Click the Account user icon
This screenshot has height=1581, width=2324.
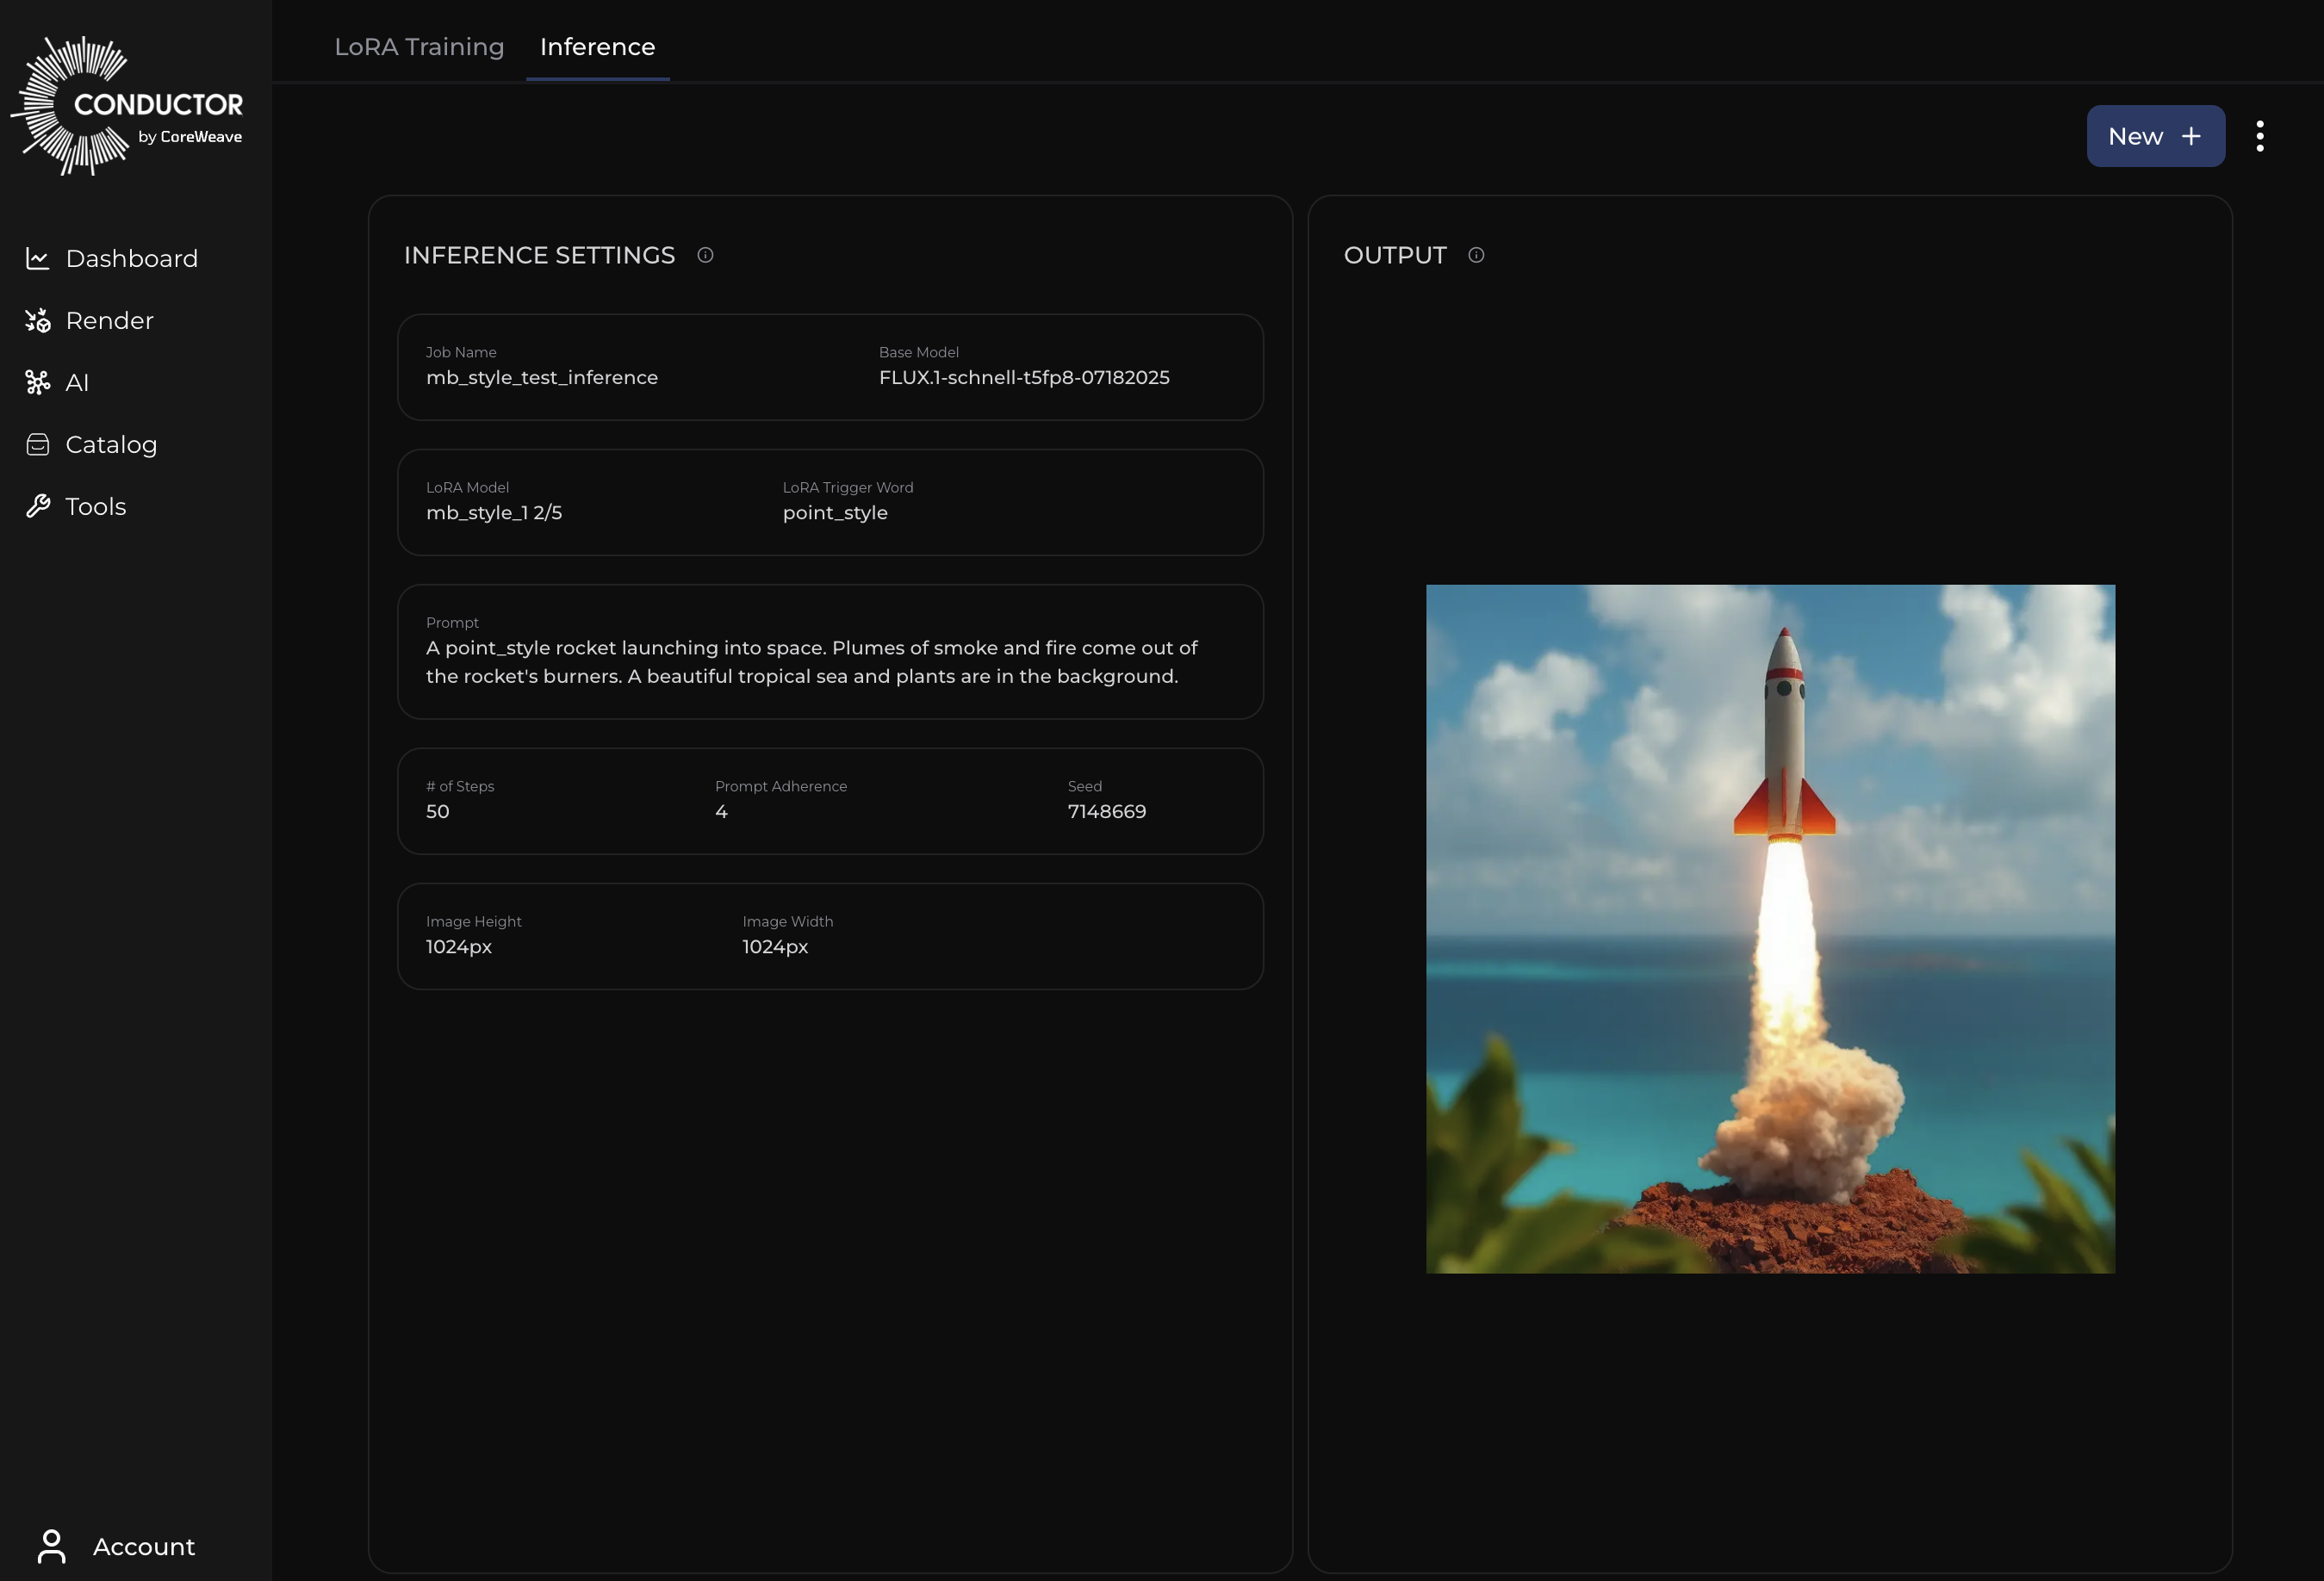click(x=51, y=1546)
